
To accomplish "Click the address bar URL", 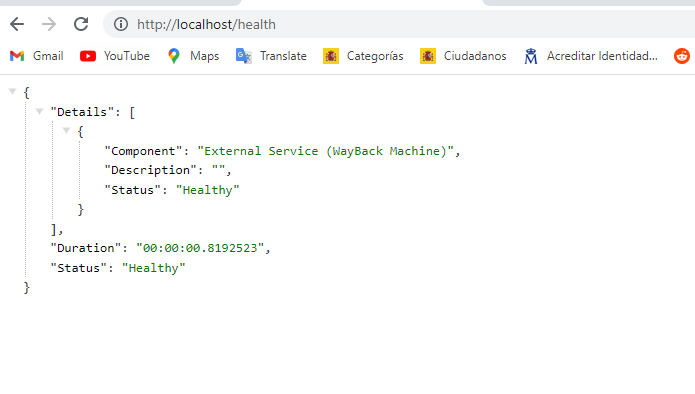I will click(206, 24).
